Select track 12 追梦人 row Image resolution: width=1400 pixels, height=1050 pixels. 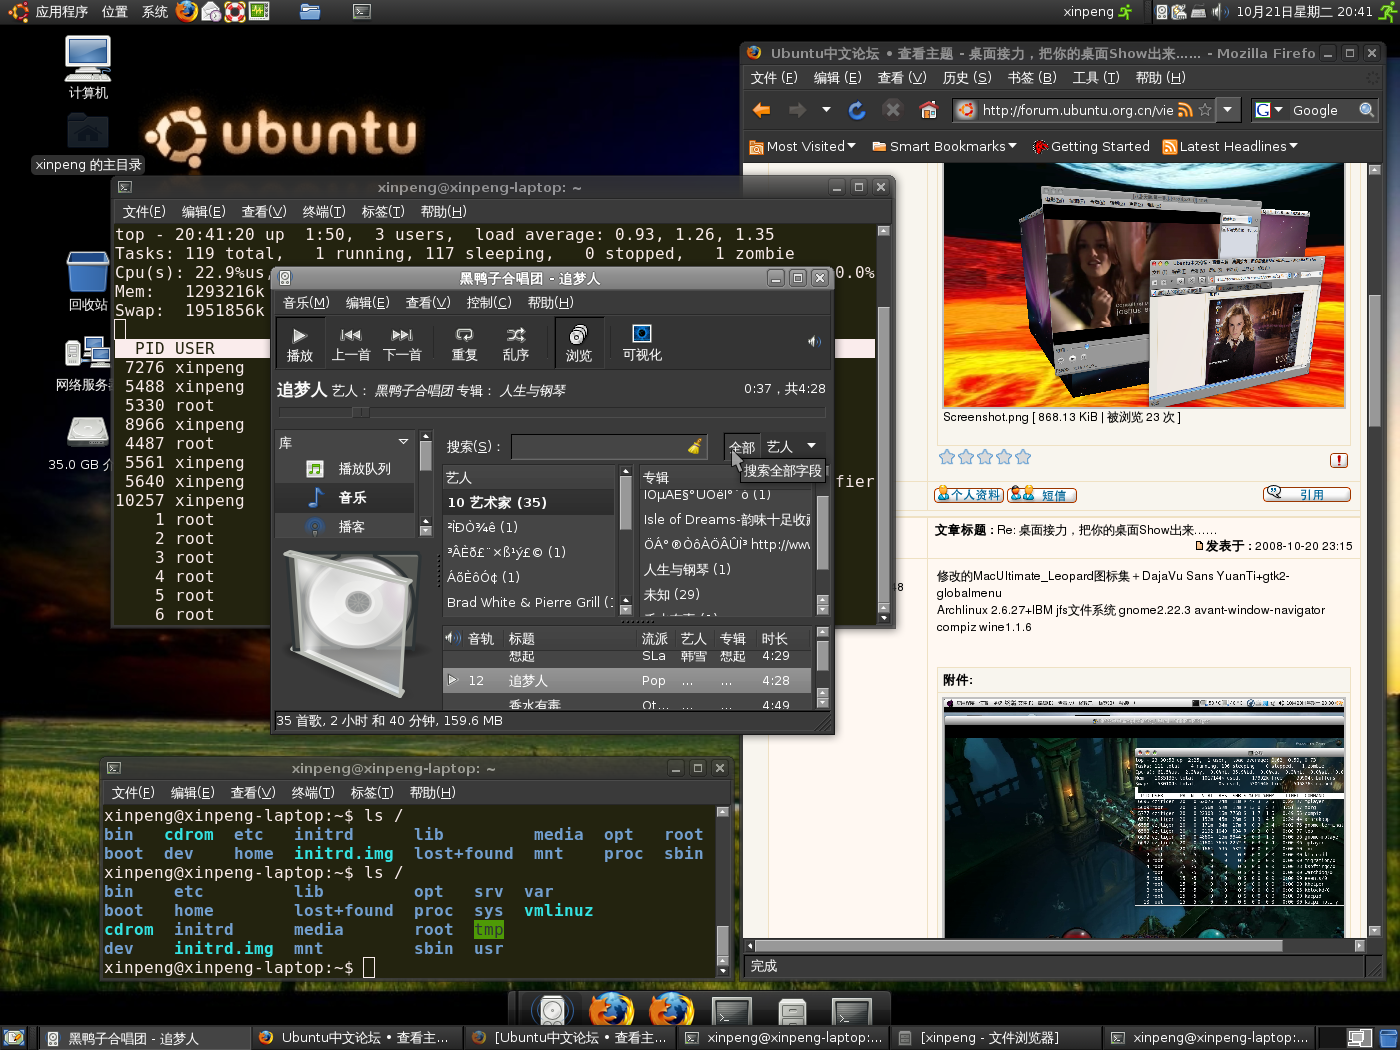tap(629, 680)
